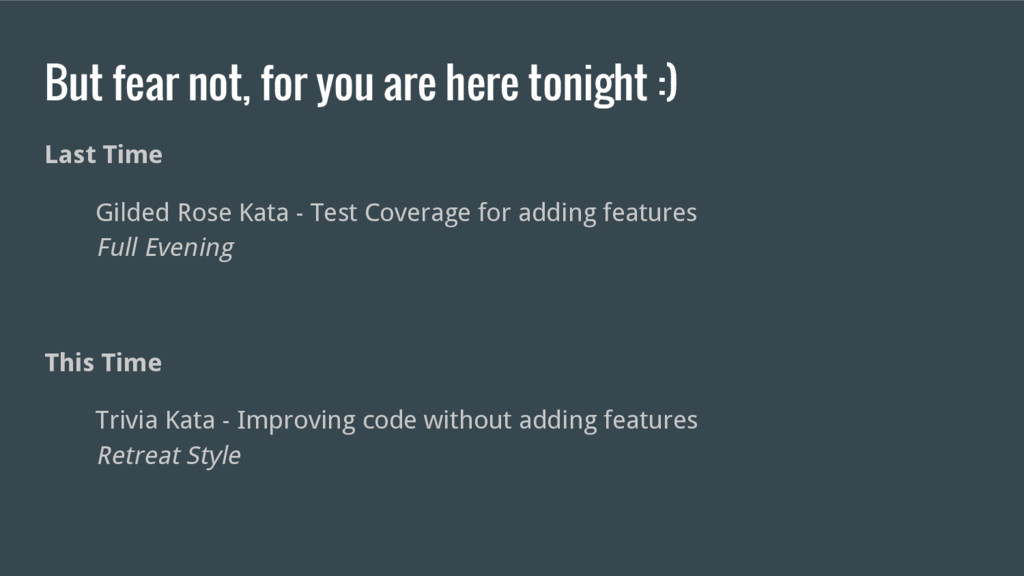1024x576 pixels.
Task: Click the word 'Style' under This Time
Action: coord(214,456)
